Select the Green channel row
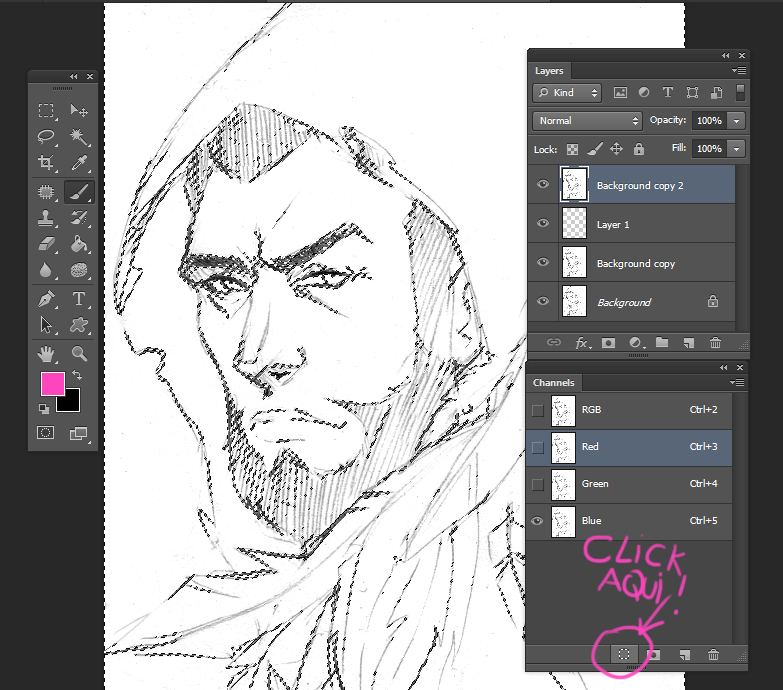 (640, 484)
